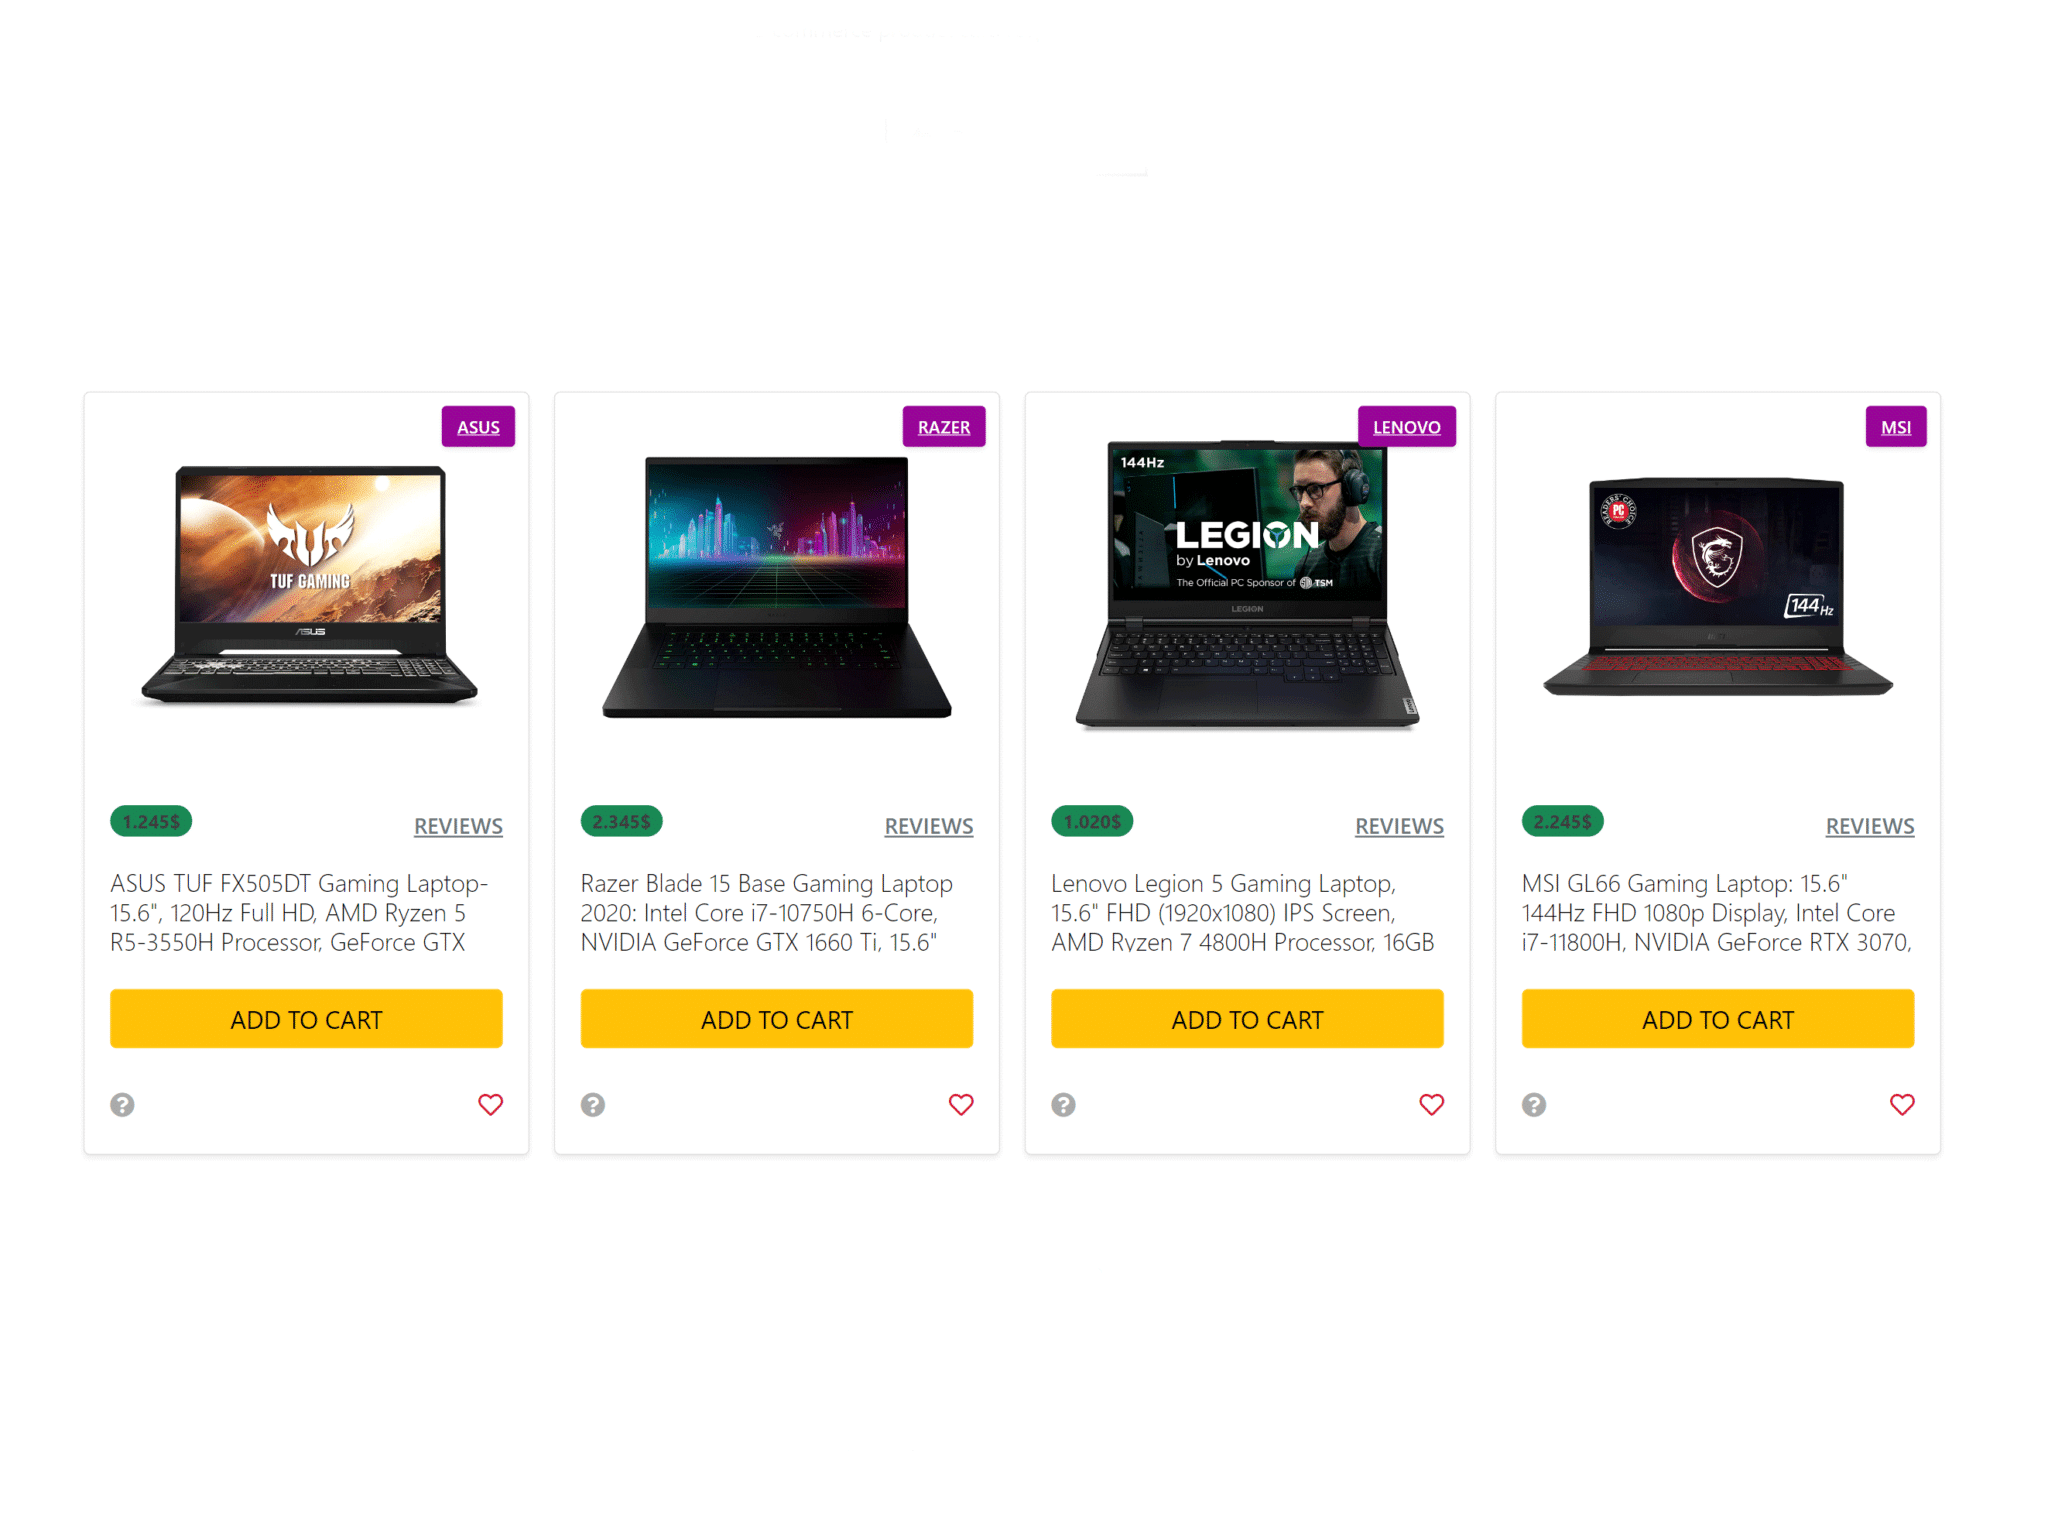Viewport: 2048px width, 1536px height.
Task: Click the heart icon on MSI laptop
Action: 1900,1104
